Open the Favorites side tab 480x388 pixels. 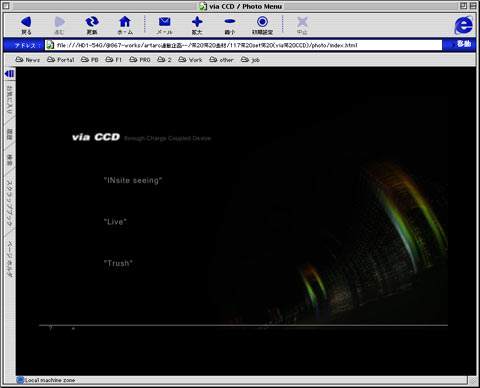pyautogui.click(x=10, y=100)
